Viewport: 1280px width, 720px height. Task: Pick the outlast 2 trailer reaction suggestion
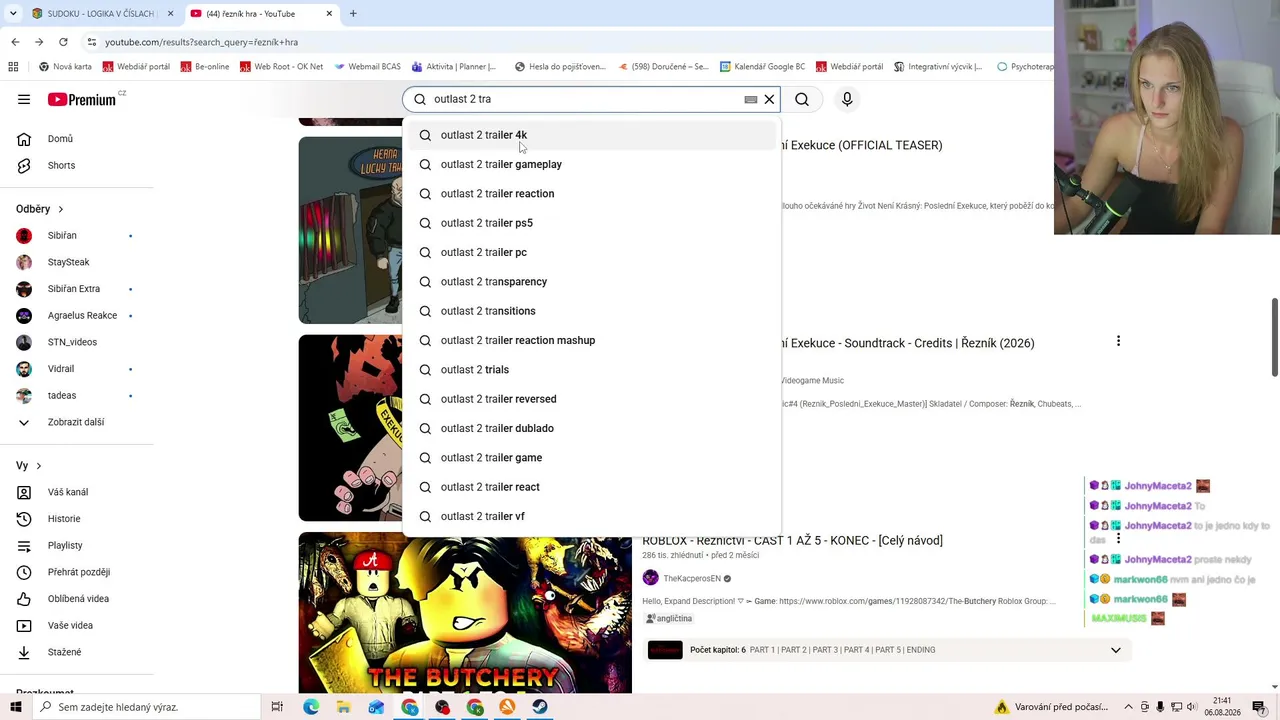click(x=592, y=194)
